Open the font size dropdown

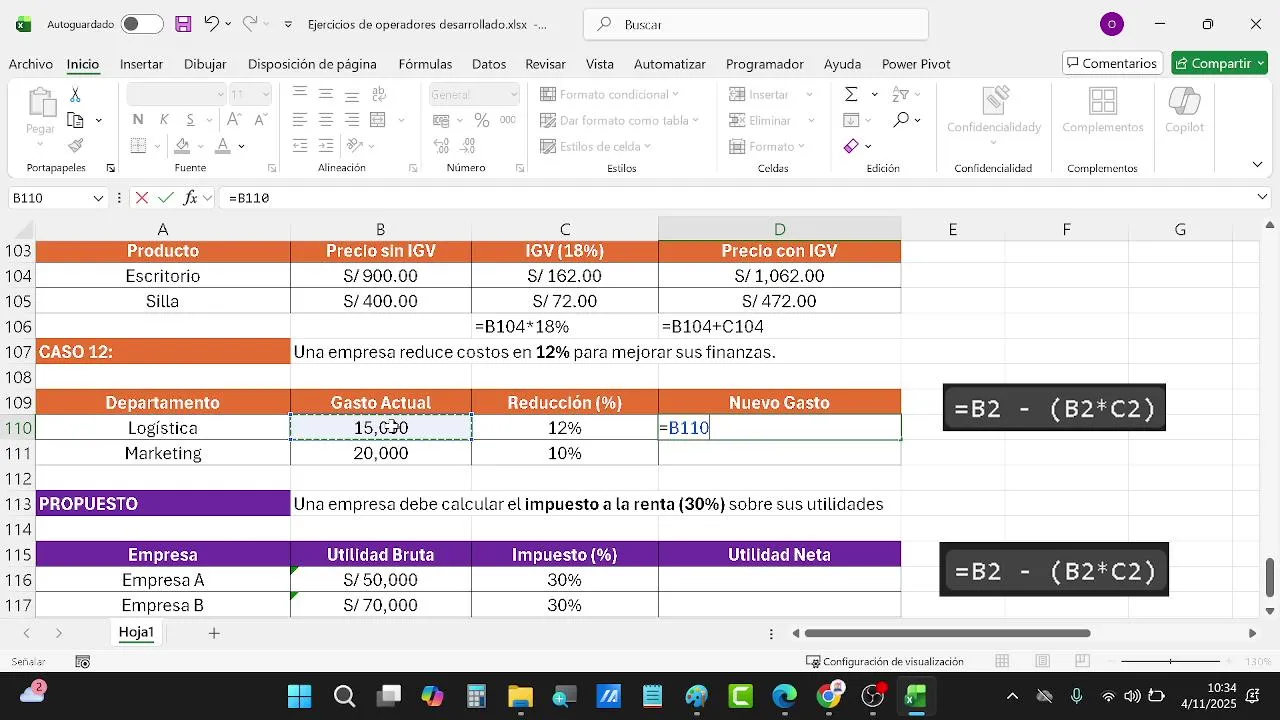coord(265,94)
